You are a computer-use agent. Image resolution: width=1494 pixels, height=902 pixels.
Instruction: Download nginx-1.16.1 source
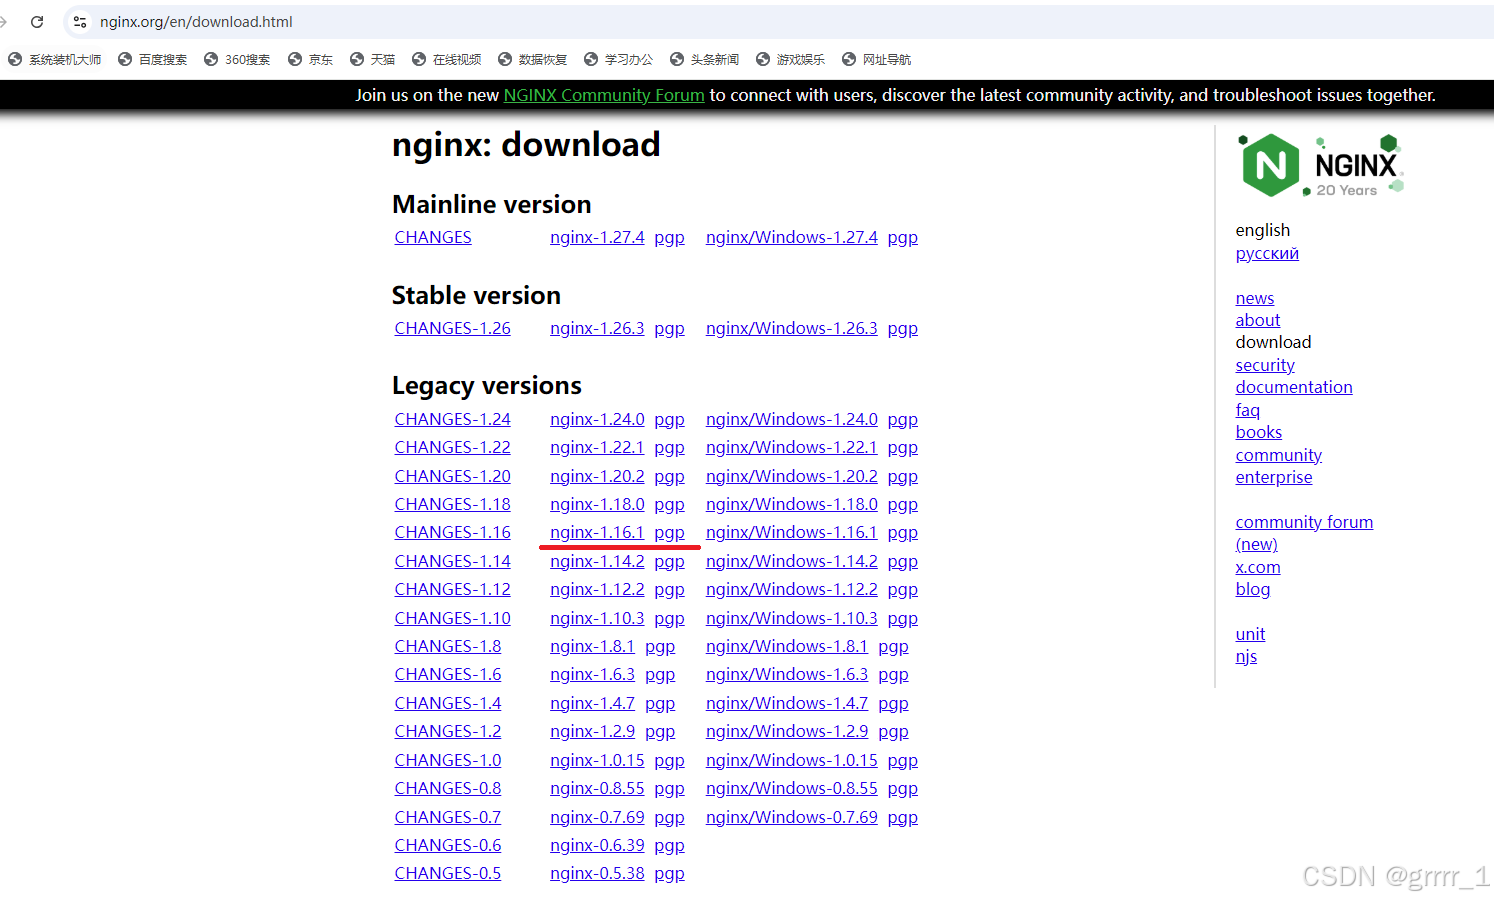597,532
